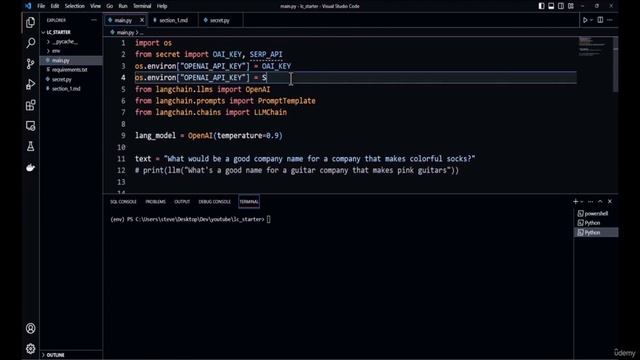
Task: Open the Explorer view in activity bar
Action: click(31, 22)
